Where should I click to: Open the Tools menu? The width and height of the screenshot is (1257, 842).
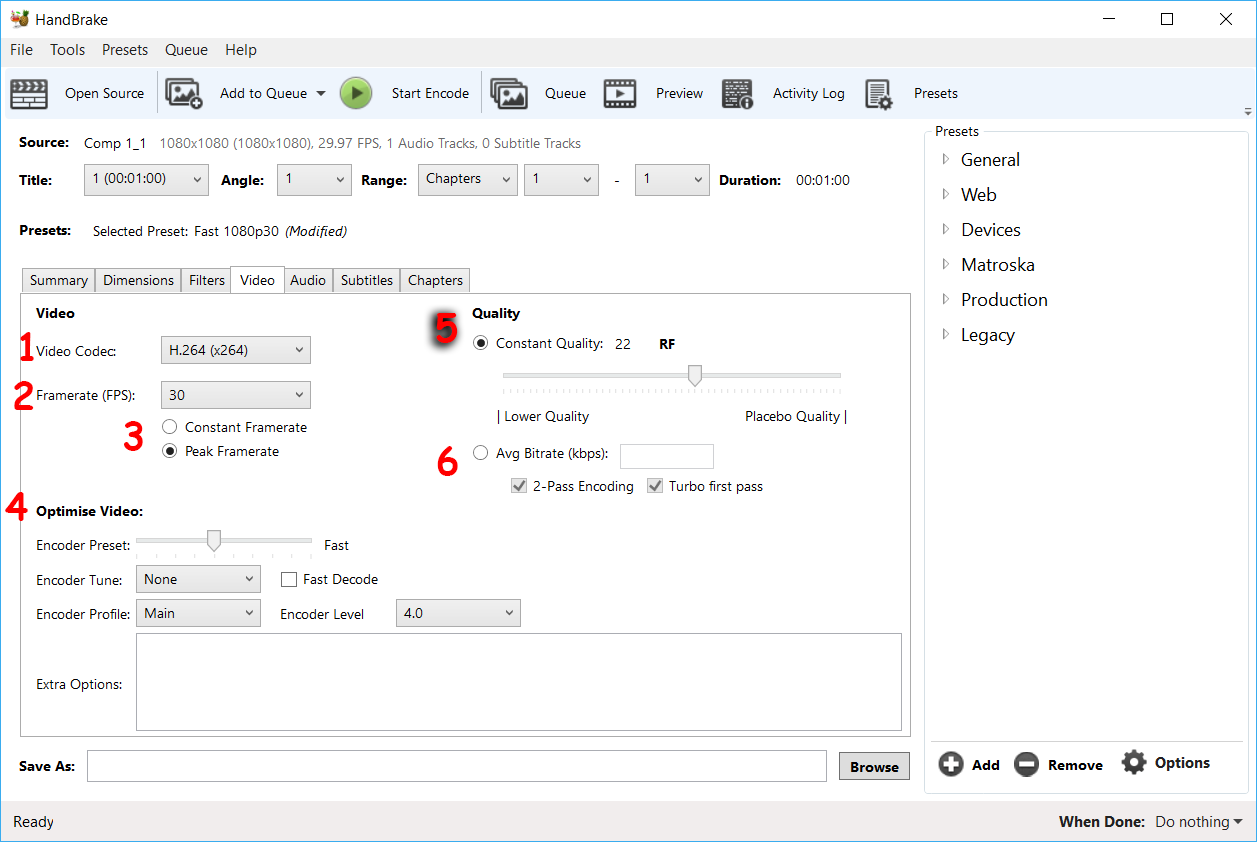[x=68, y=50]
